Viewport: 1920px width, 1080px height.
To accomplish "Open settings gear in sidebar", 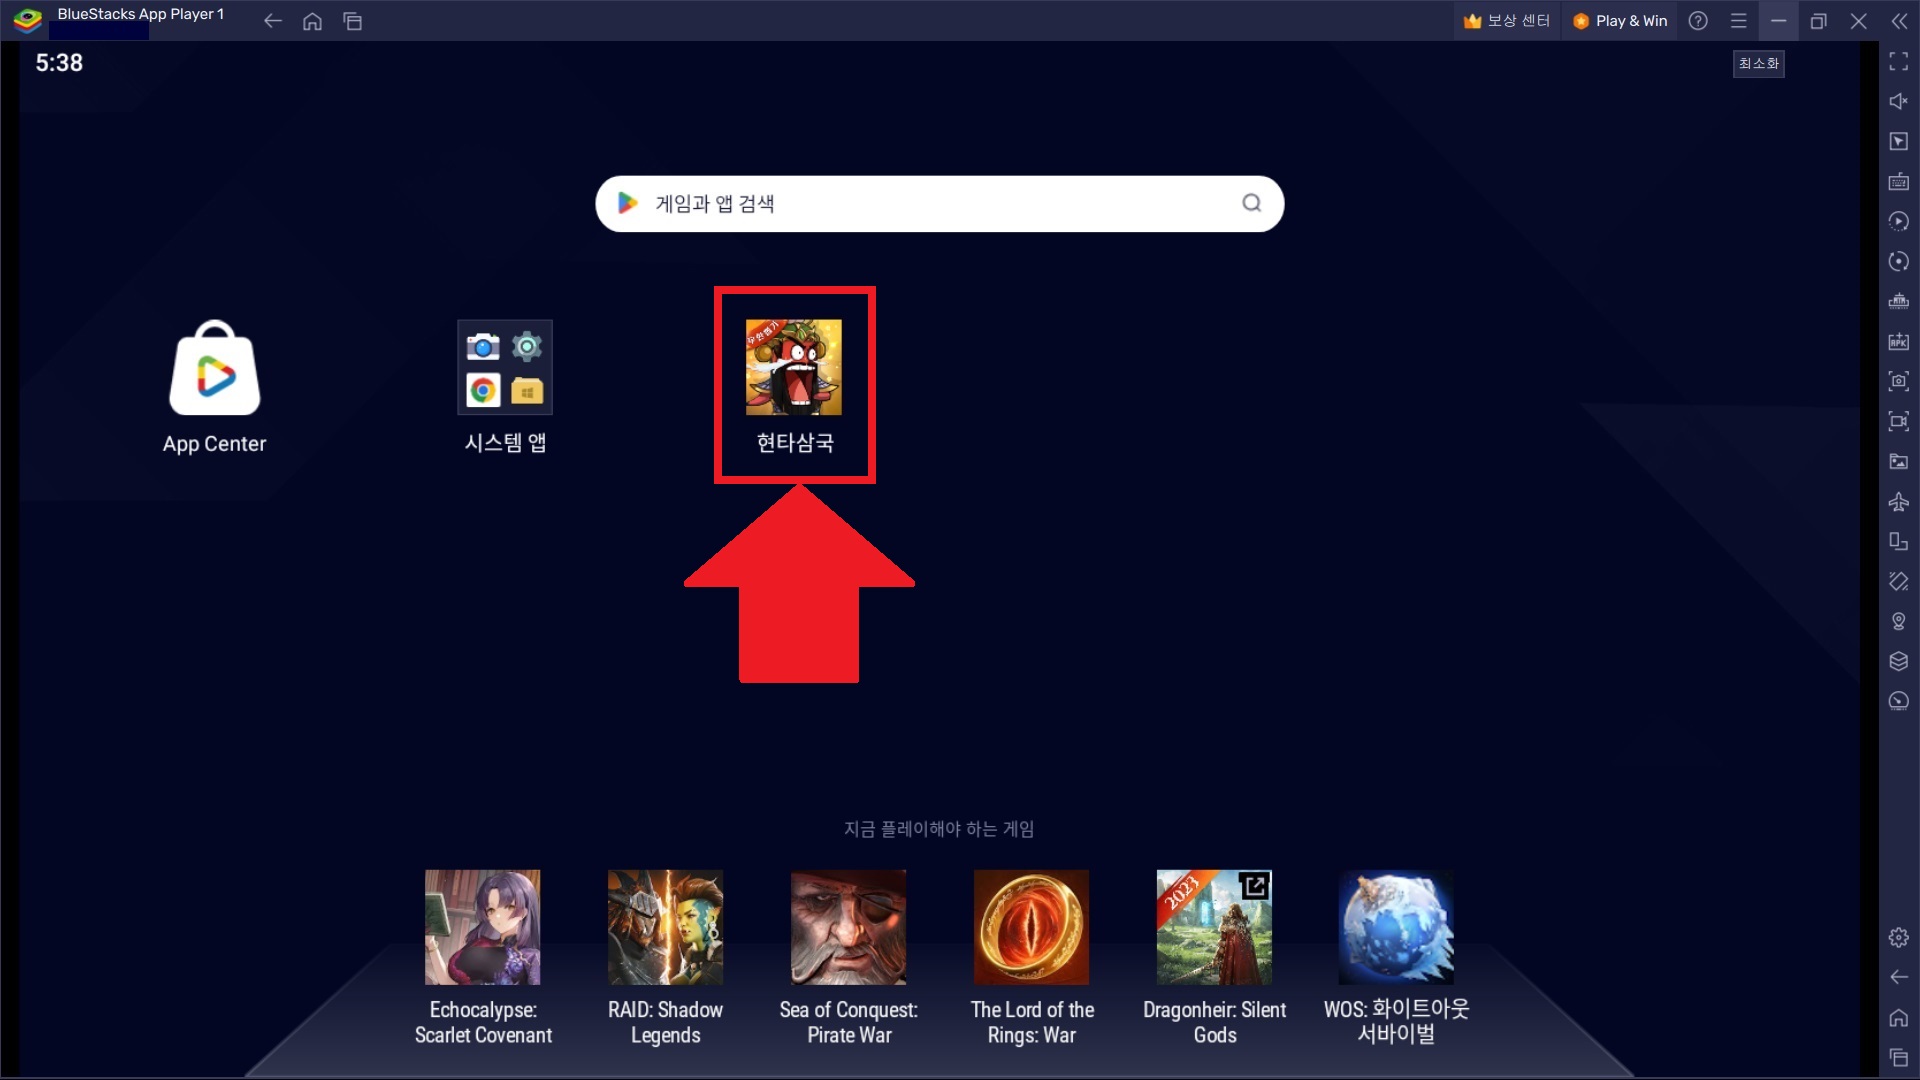I will point(1898,938).
